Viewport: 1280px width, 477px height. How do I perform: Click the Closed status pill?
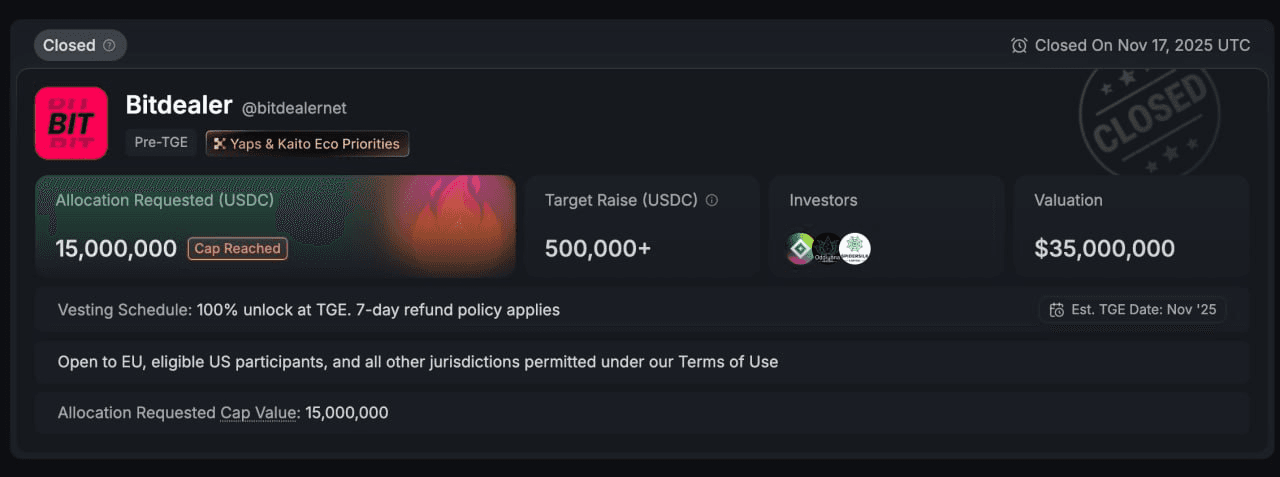pyautogui.click(x=80, y=45)
